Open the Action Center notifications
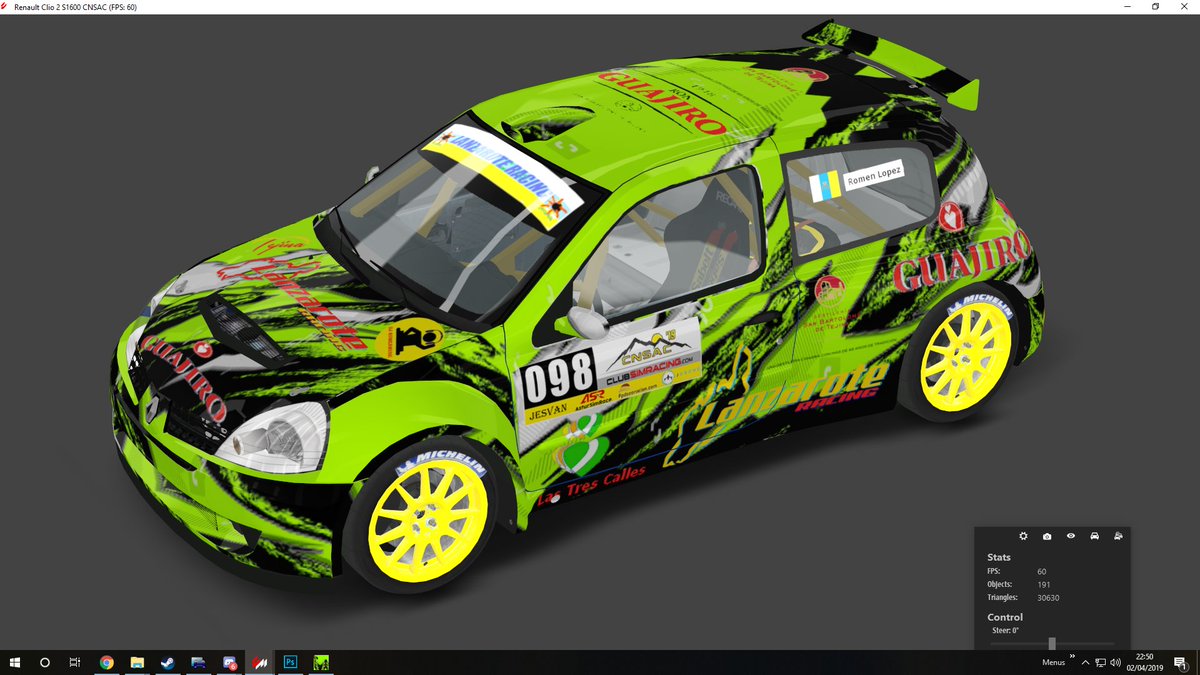The height and width of the screenshot is (675, 1200). pos(1180,662)
